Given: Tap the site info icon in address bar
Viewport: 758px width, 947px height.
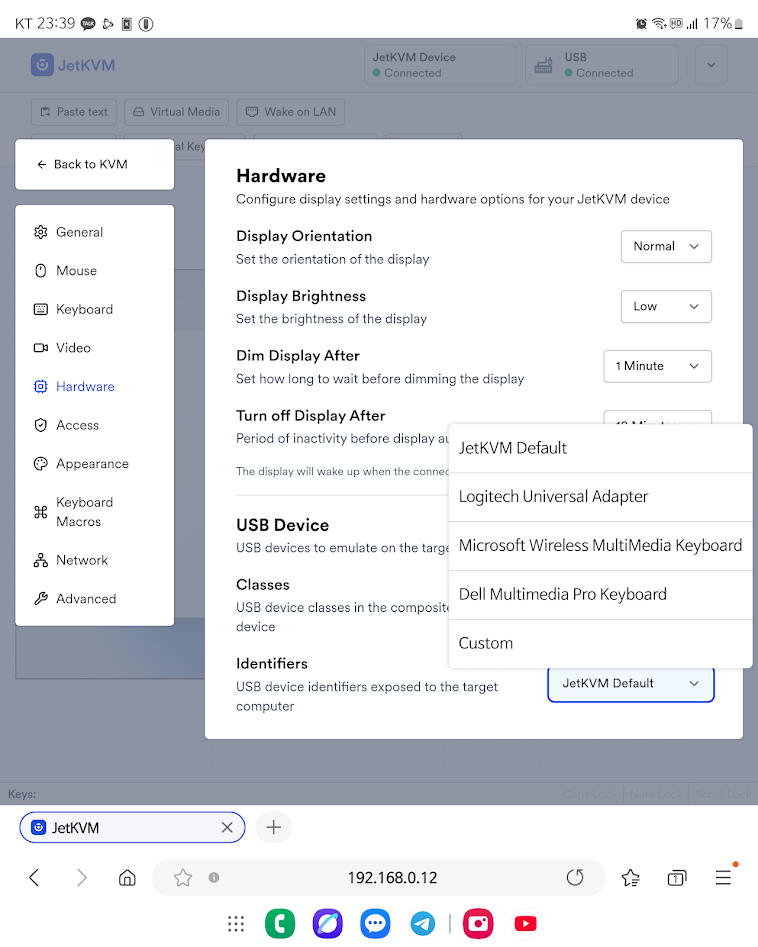Looking at the screenshot, I should (x=214, y=878).
